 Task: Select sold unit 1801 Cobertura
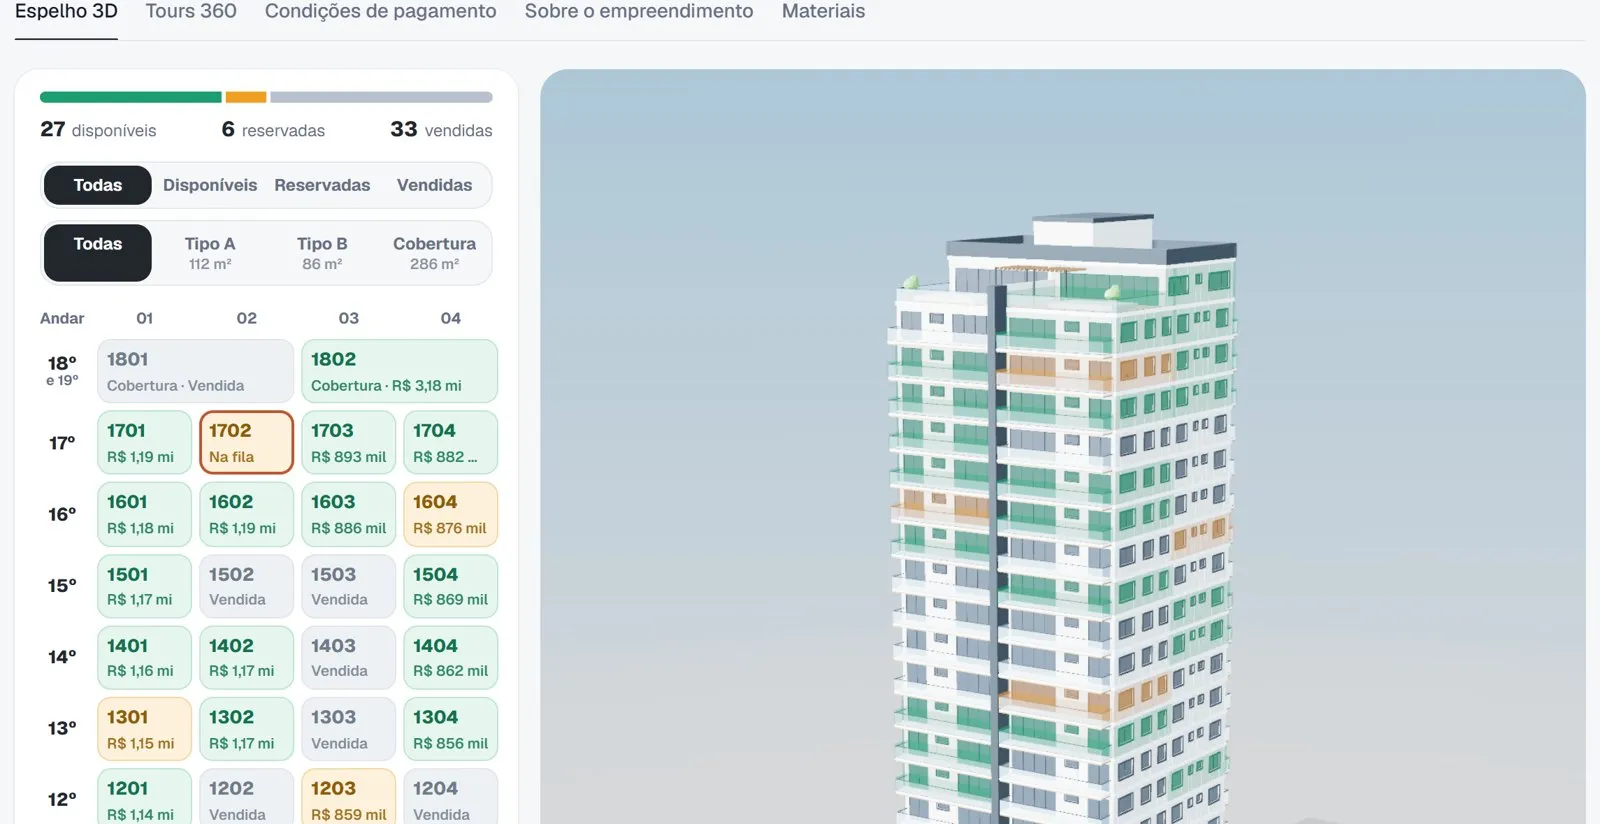195,371
